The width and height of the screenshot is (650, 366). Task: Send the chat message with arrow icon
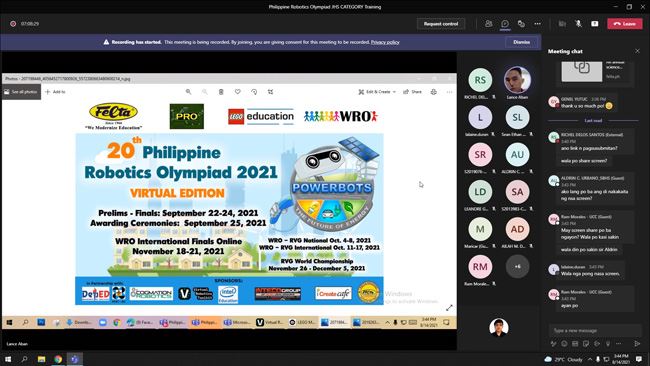[637, 343]
